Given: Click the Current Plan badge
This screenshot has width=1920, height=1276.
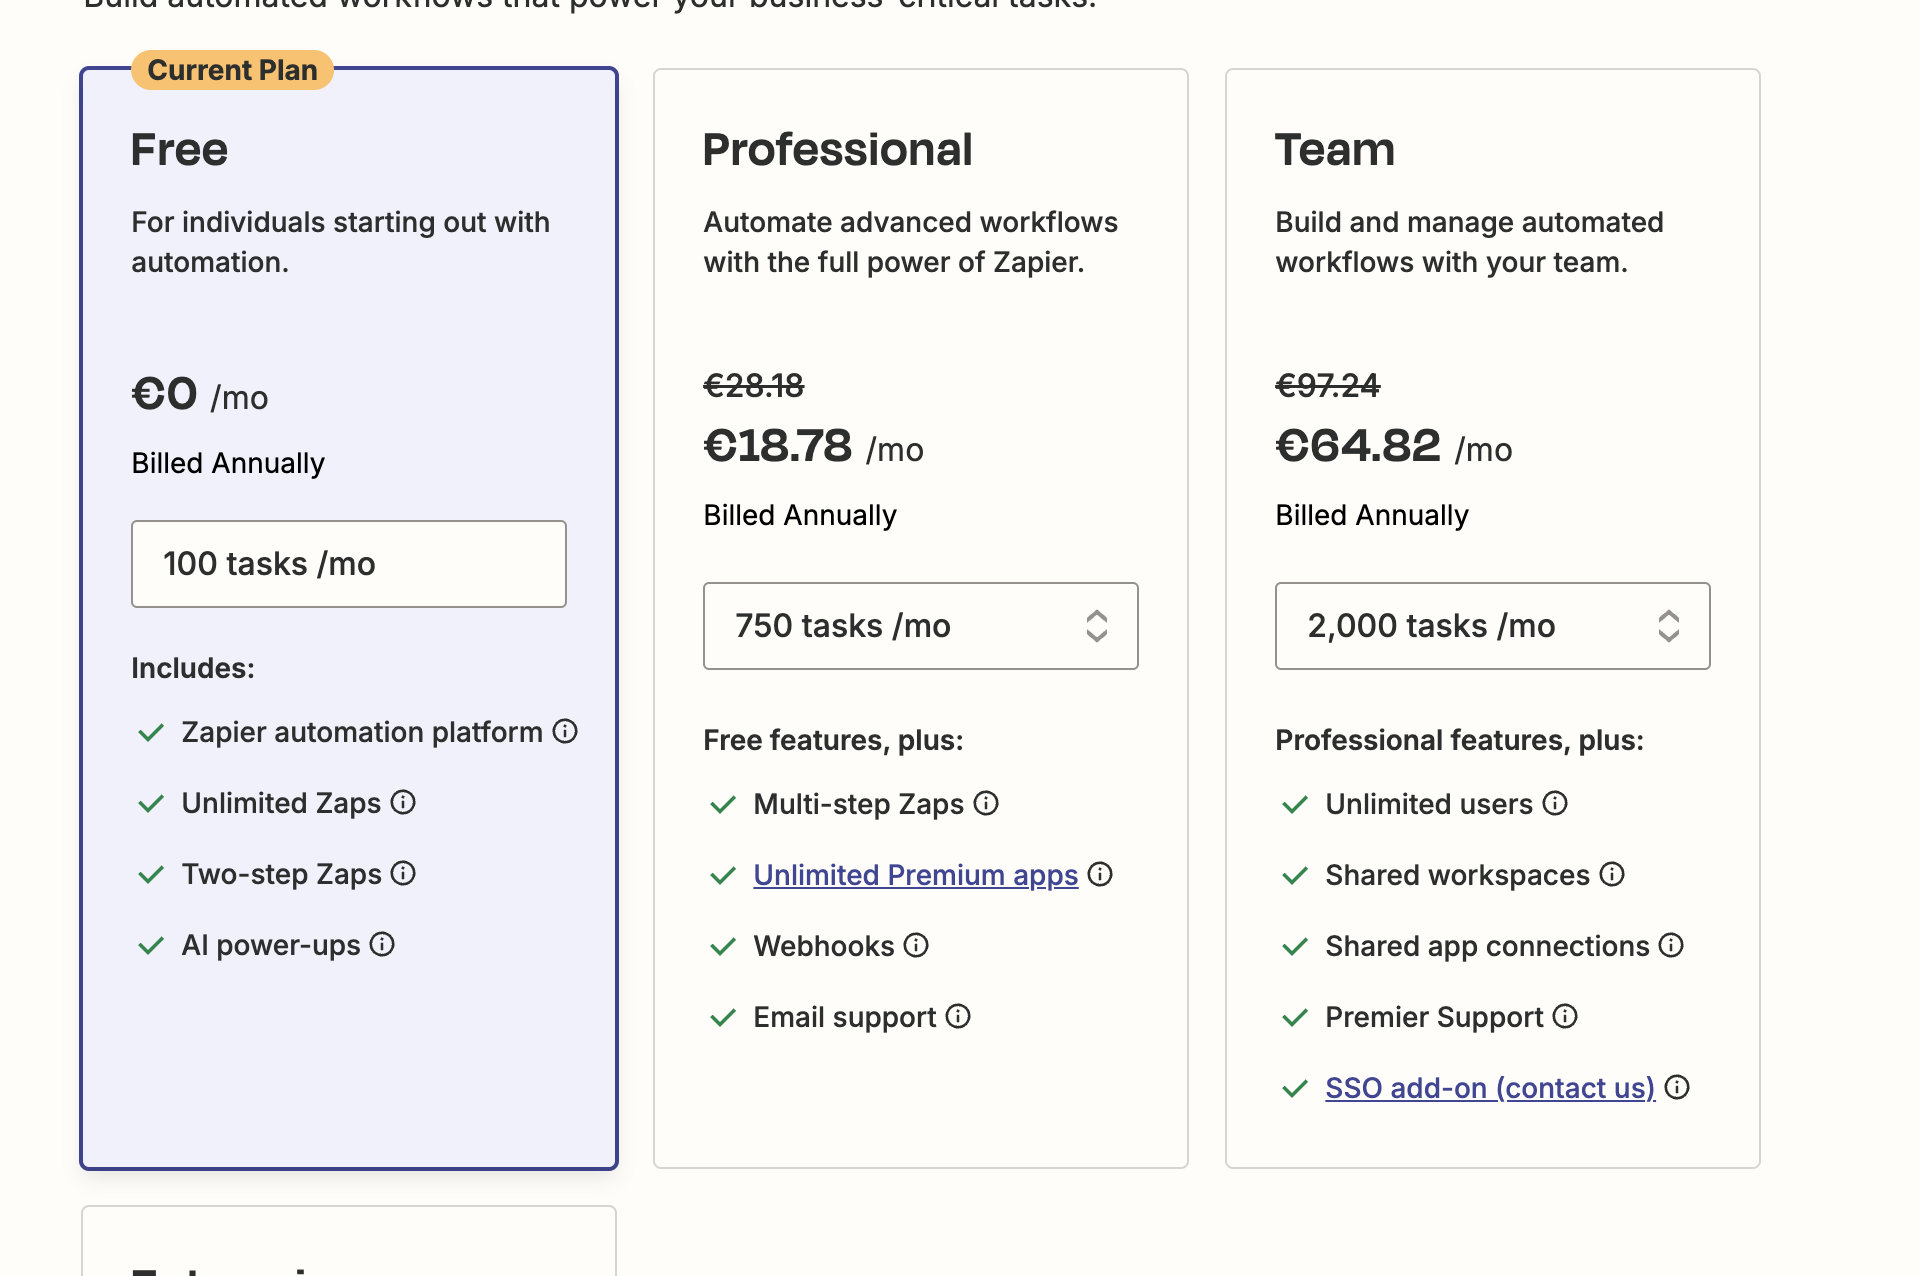Looking at the screenshot, I should [x=232, y=70].
